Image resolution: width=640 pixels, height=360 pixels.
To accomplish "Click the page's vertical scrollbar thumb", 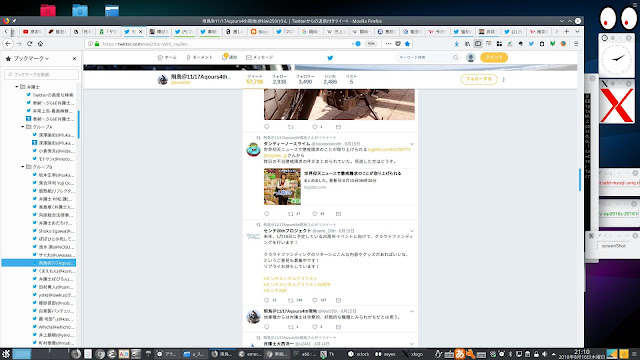I will [580, 180].
